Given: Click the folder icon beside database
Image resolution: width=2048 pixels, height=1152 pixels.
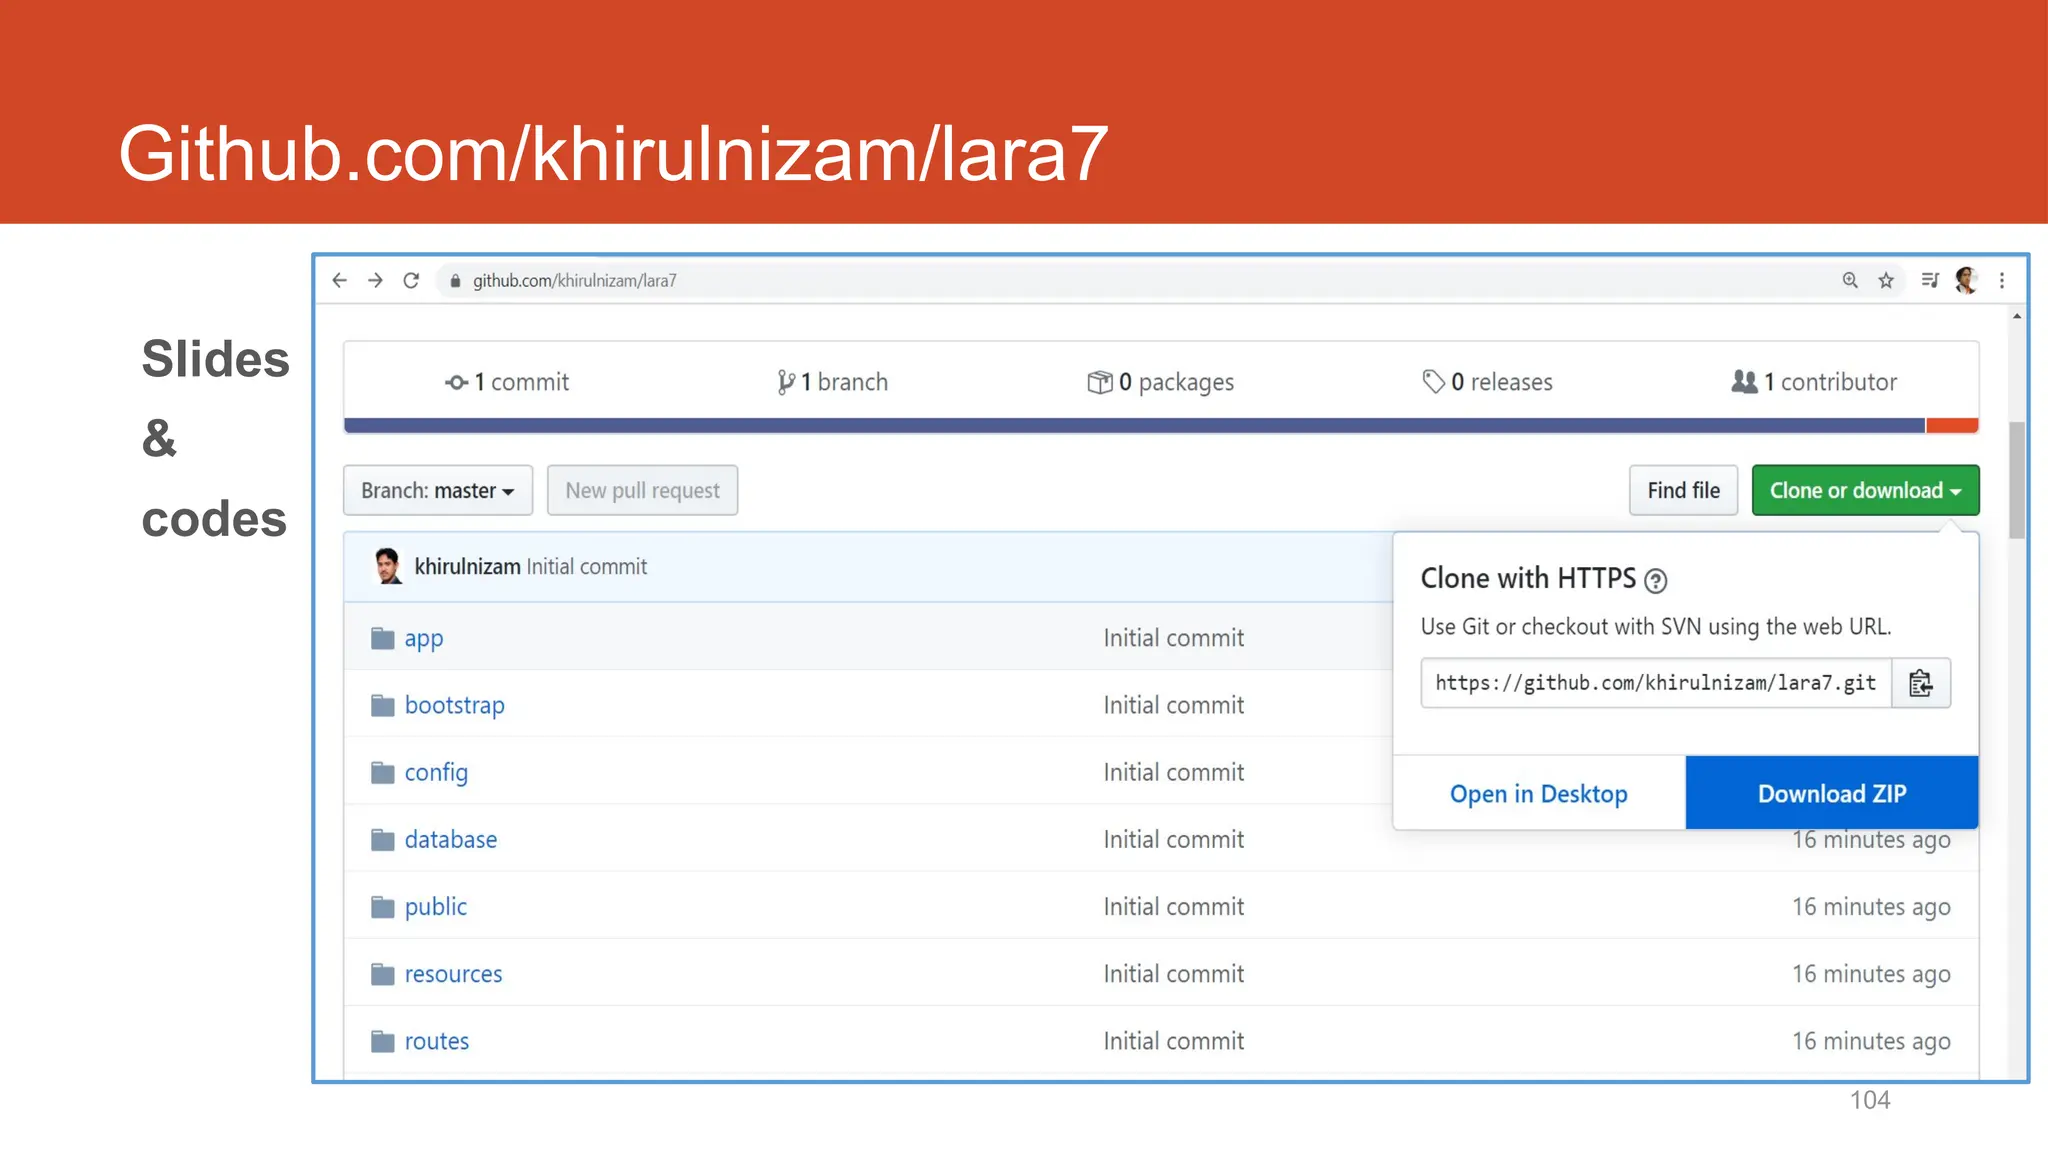Looking at the screenshot, I should coord(382,840).
